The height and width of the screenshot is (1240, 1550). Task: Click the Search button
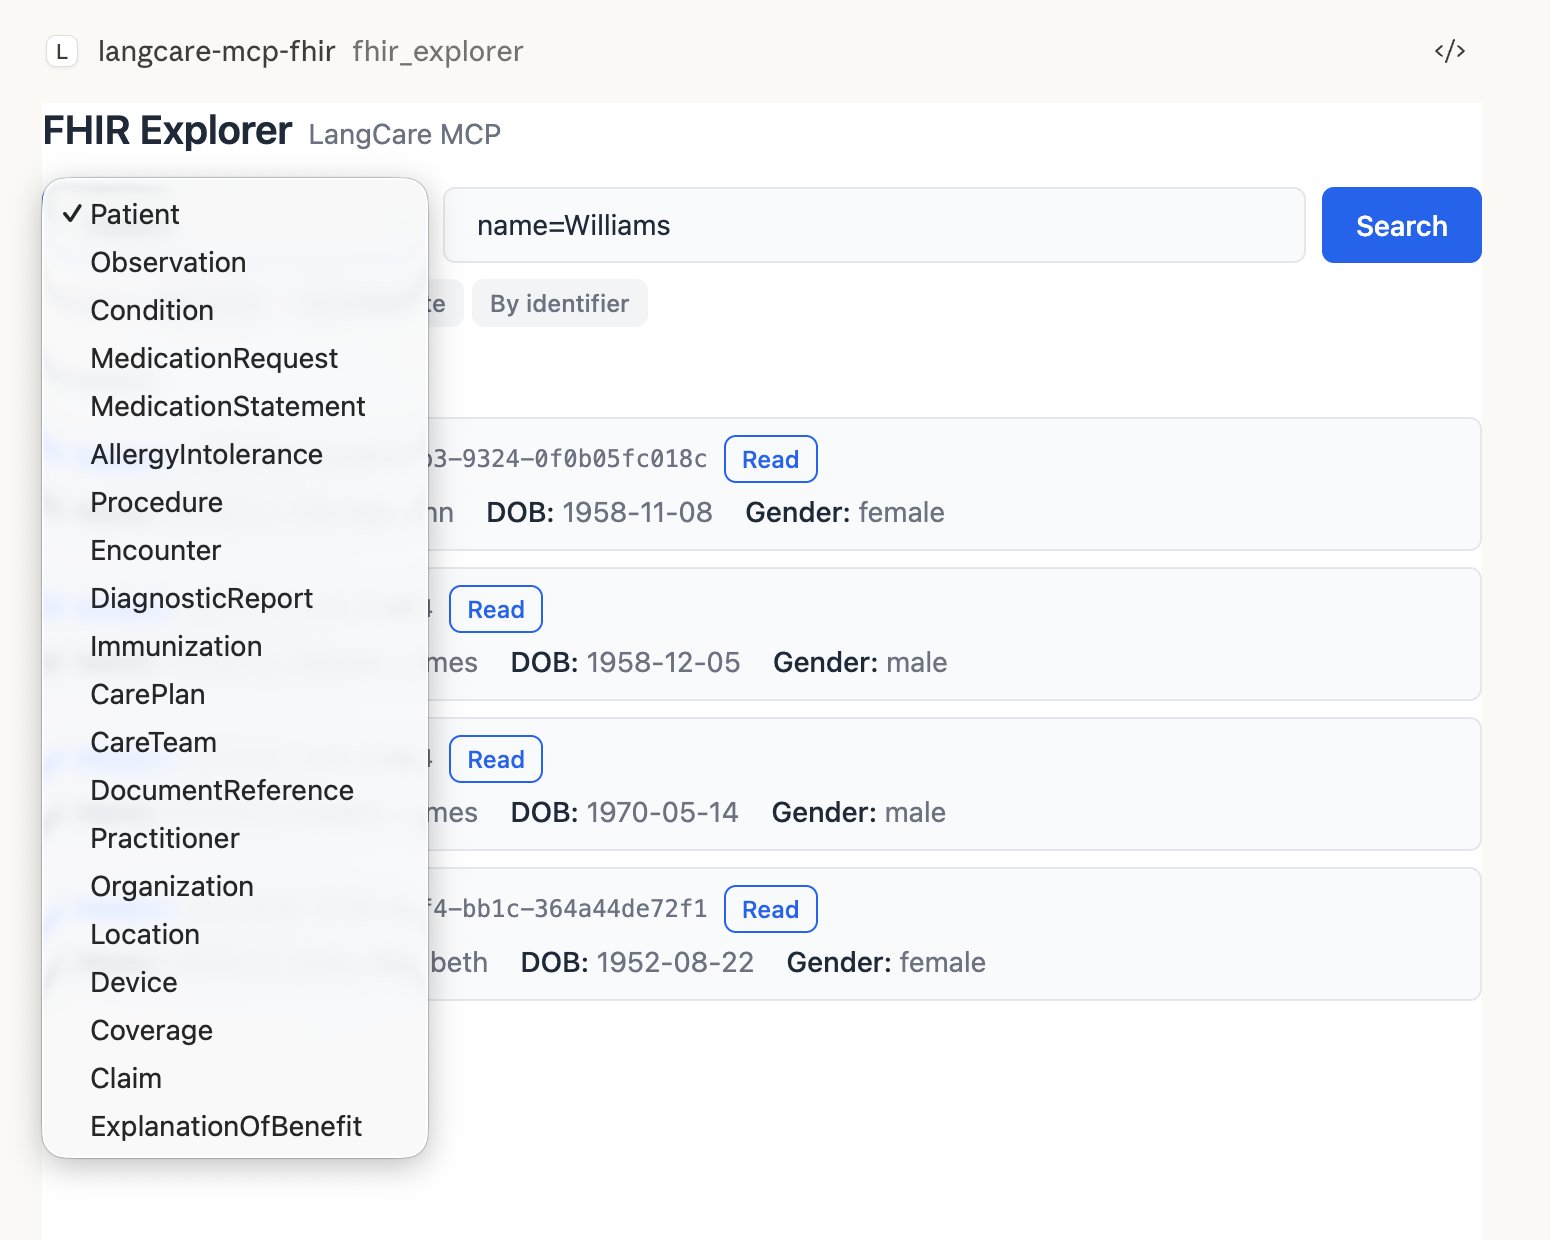1400,225
